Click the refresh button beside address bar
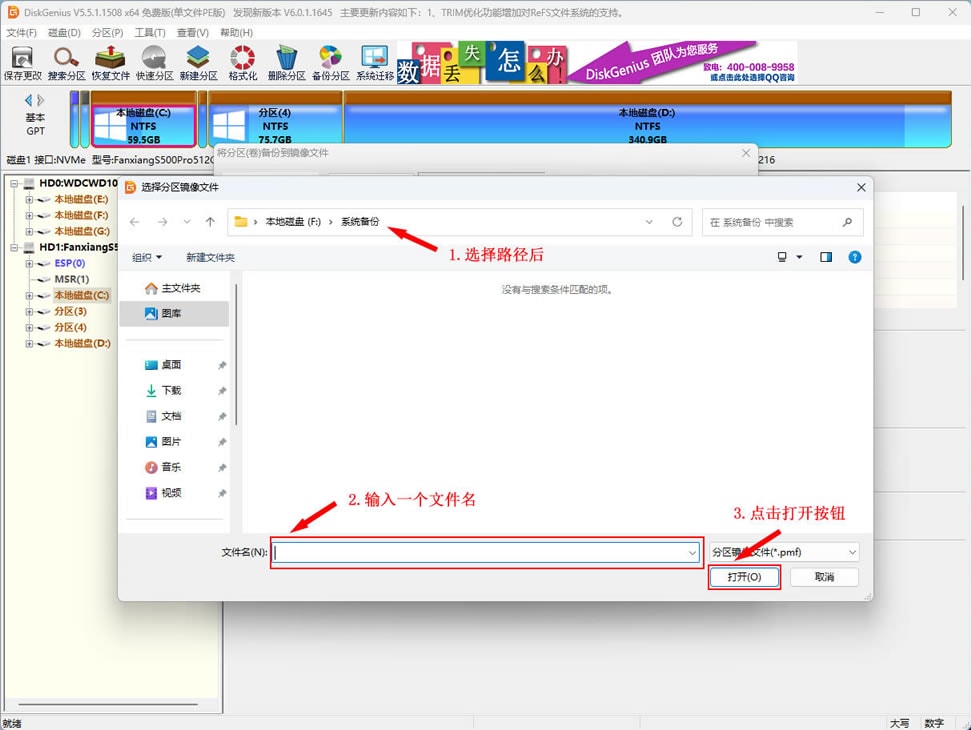The image size is (971, 730). (x=677, y=222)
